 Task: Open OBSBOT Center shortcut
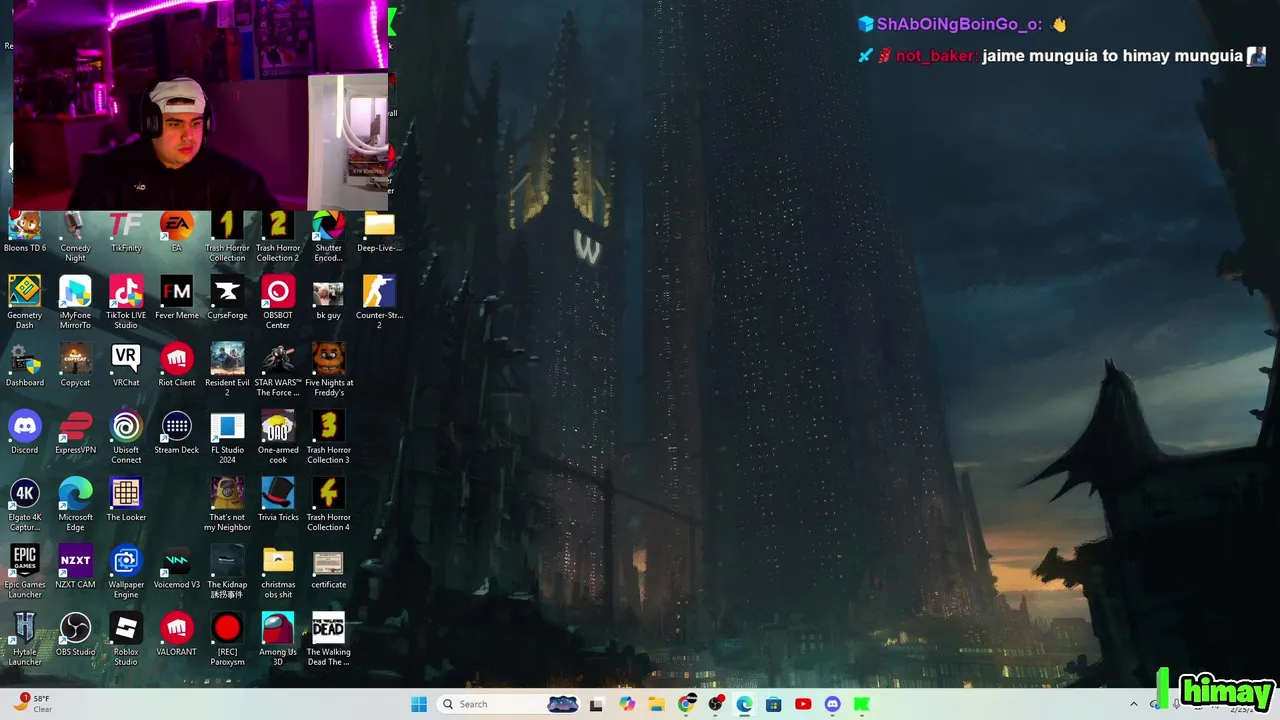pyautogui.click(x=278, y=303)
